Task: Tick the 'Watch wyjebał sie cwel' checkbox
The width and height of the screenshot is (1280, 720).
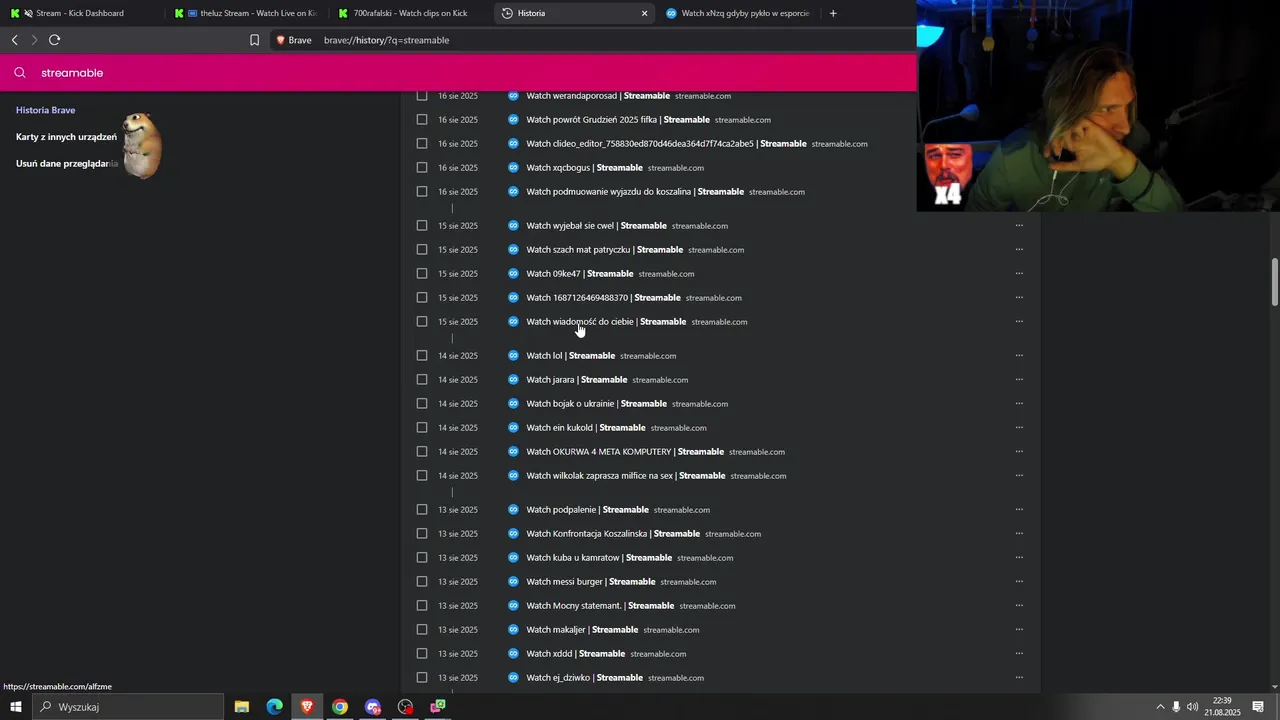Action: point(422,226)
